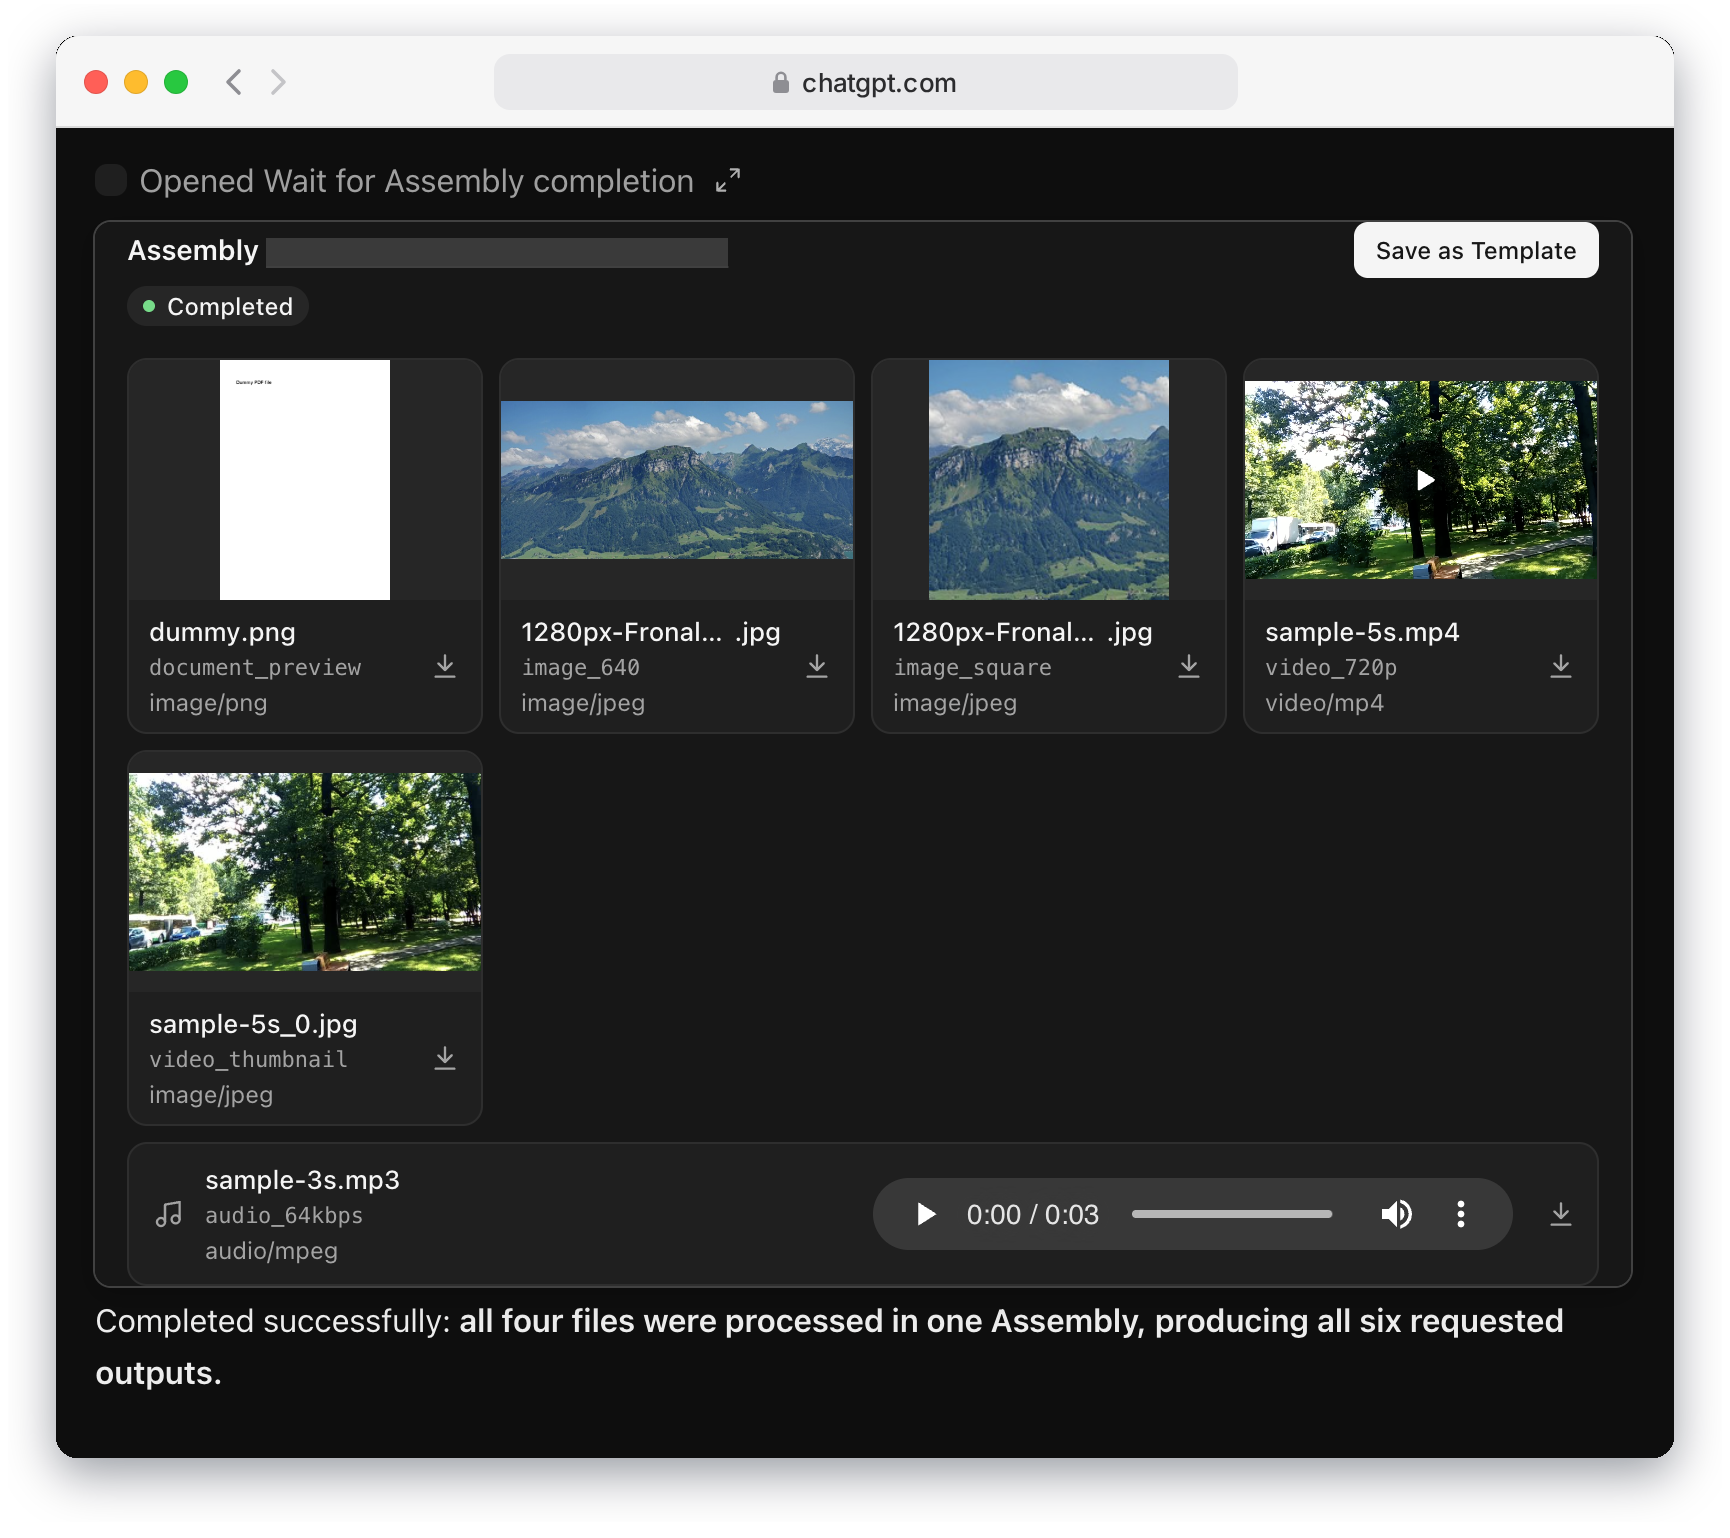The width and height of the screenshot is (1730, 1538).
Task: Download sample-5s.mp4 video
Action: (x=1561, y=667)
